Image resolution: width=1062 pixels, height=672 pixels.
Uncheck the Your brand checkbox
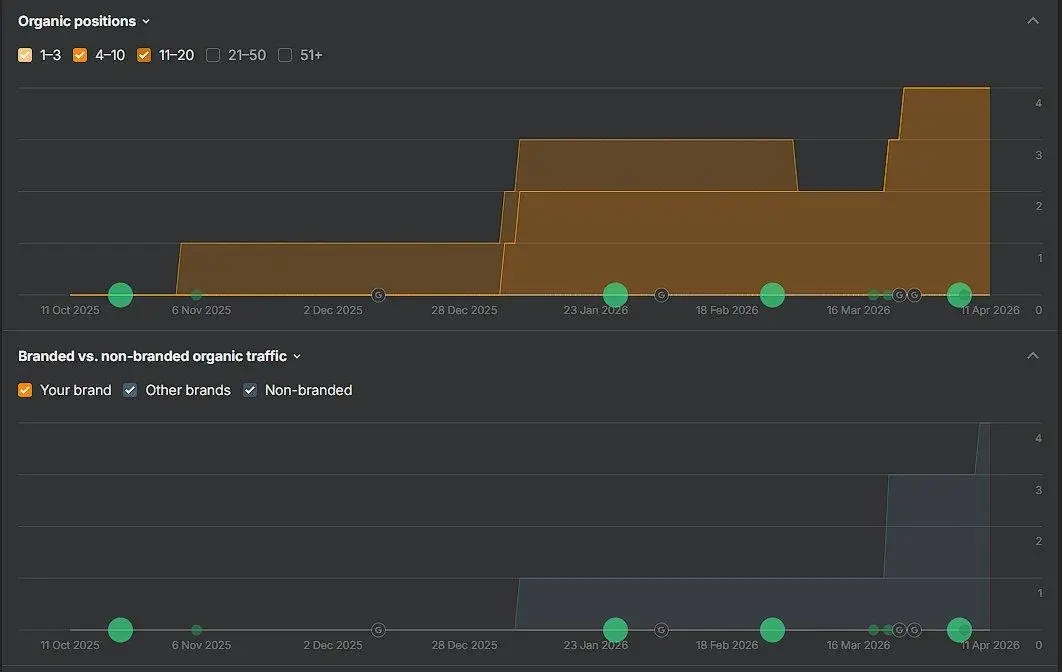(25, 390)
